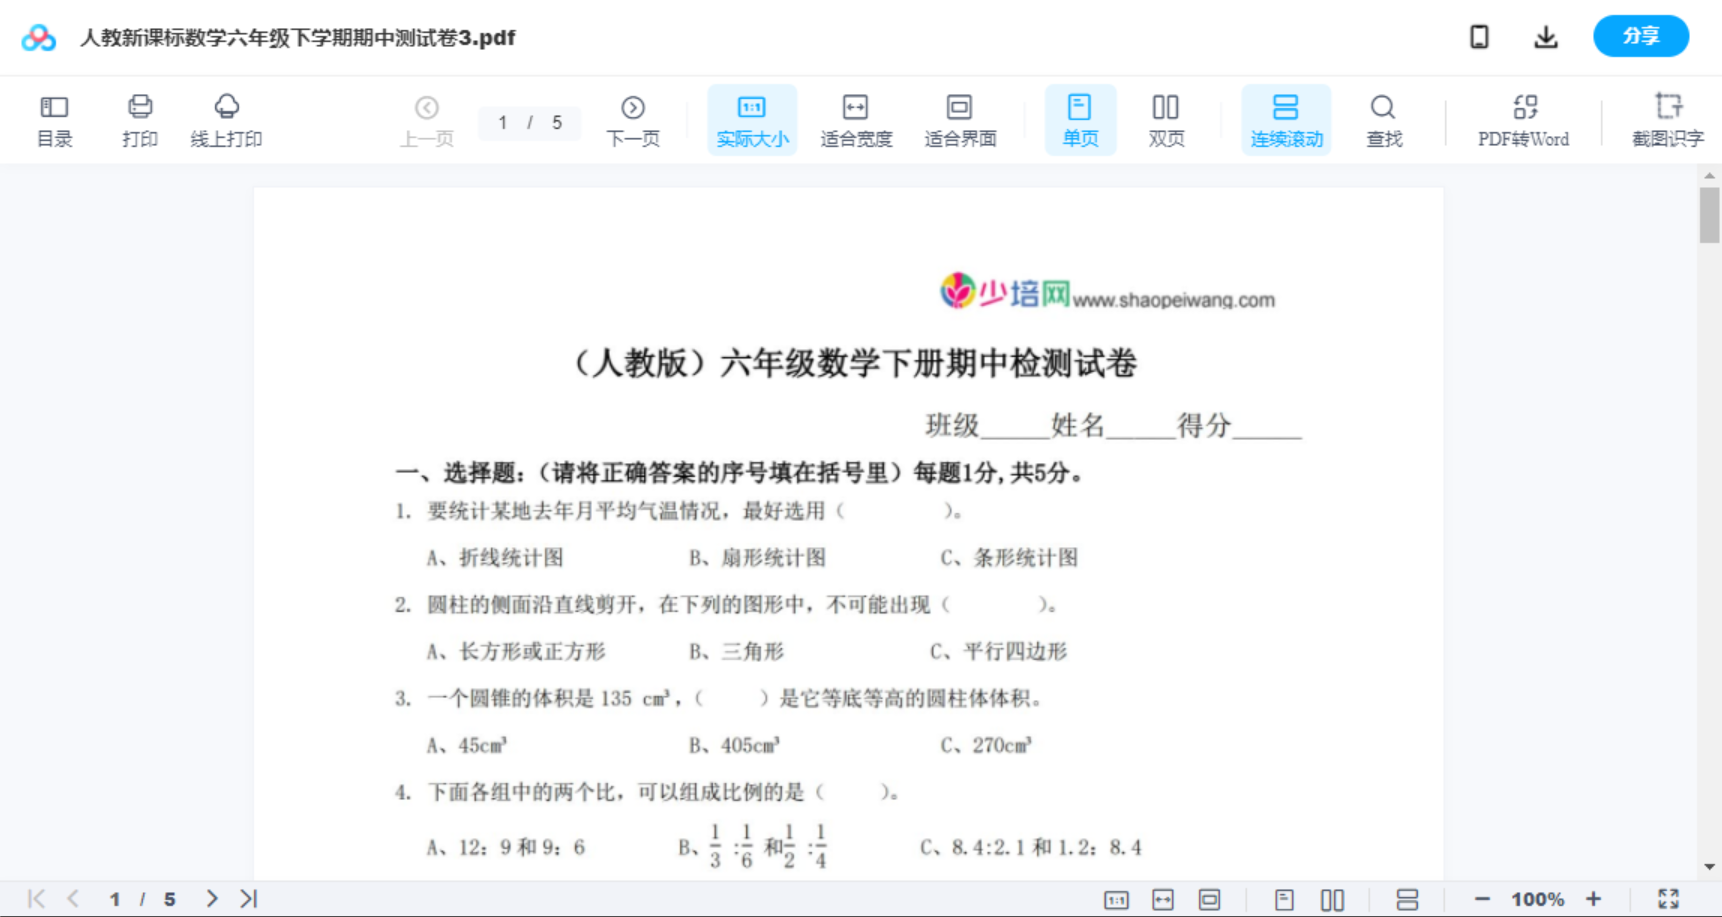The width and height of the screenshot is (1722, 917).
Task: Enable 双页 two-page view mode
Action: [1166, 119]
